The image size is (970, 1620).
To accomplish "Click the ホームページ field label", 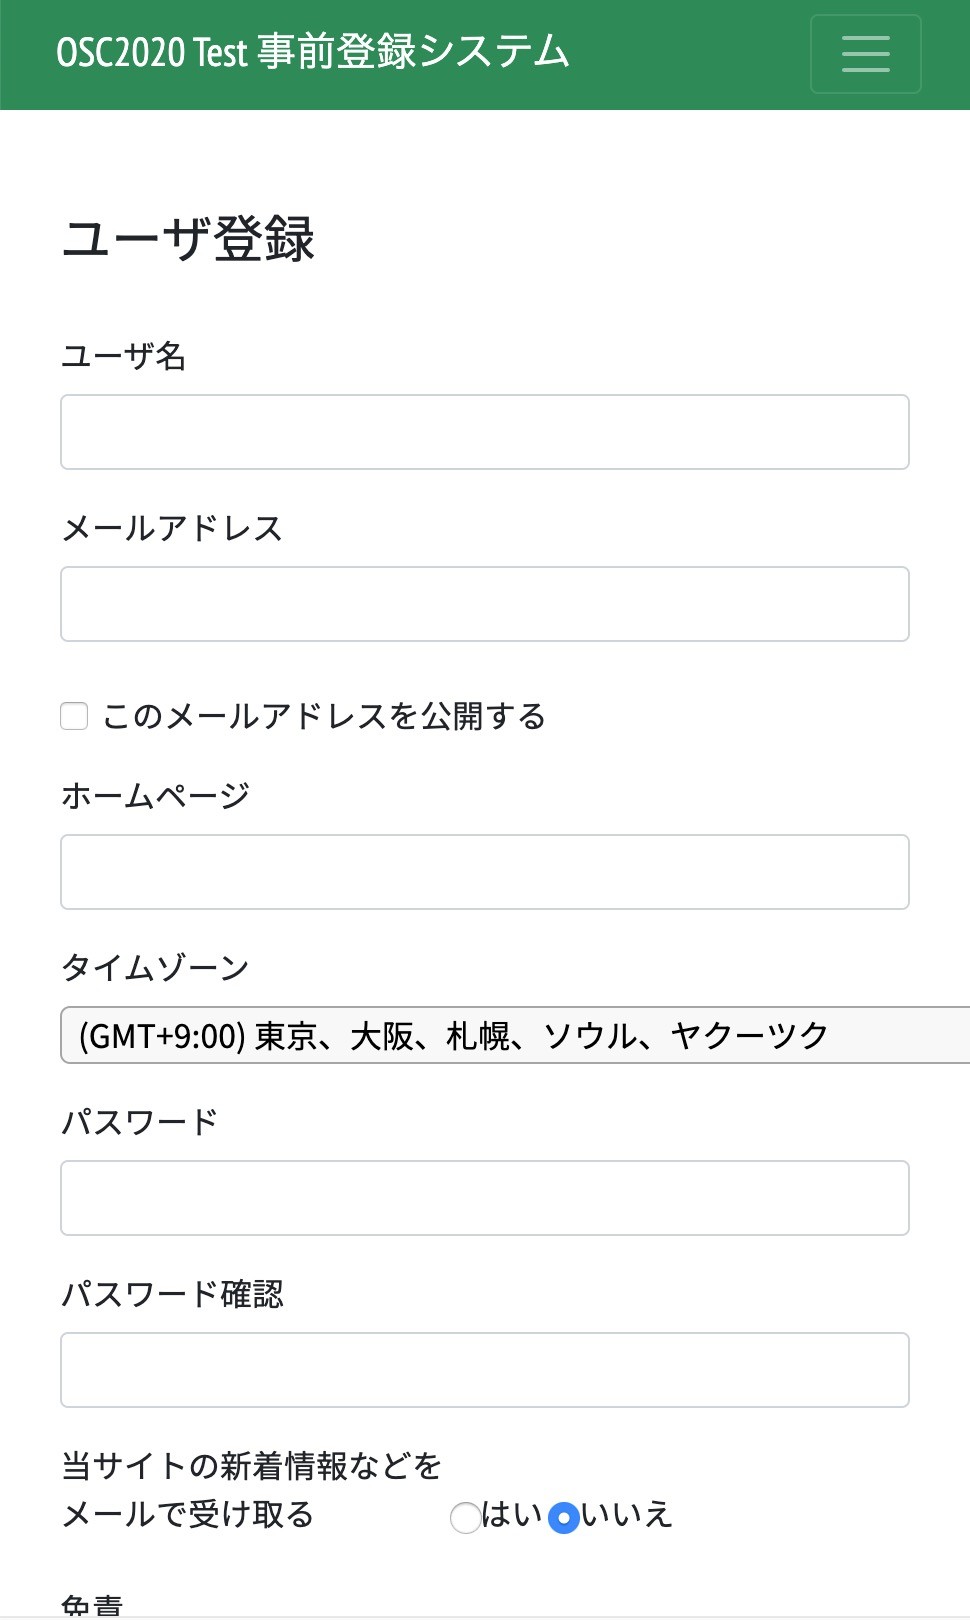I will 155,796.
